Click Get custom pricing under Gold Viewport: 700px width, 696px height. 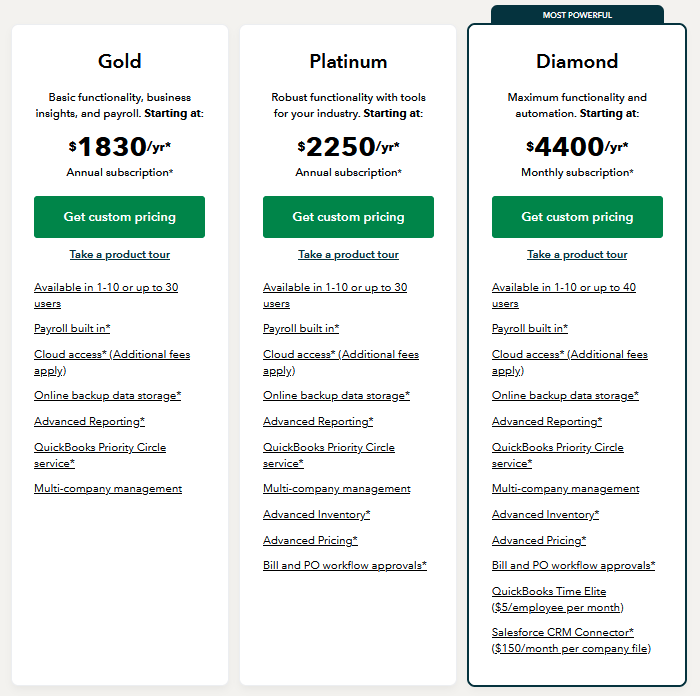click(x=119, y=217)
